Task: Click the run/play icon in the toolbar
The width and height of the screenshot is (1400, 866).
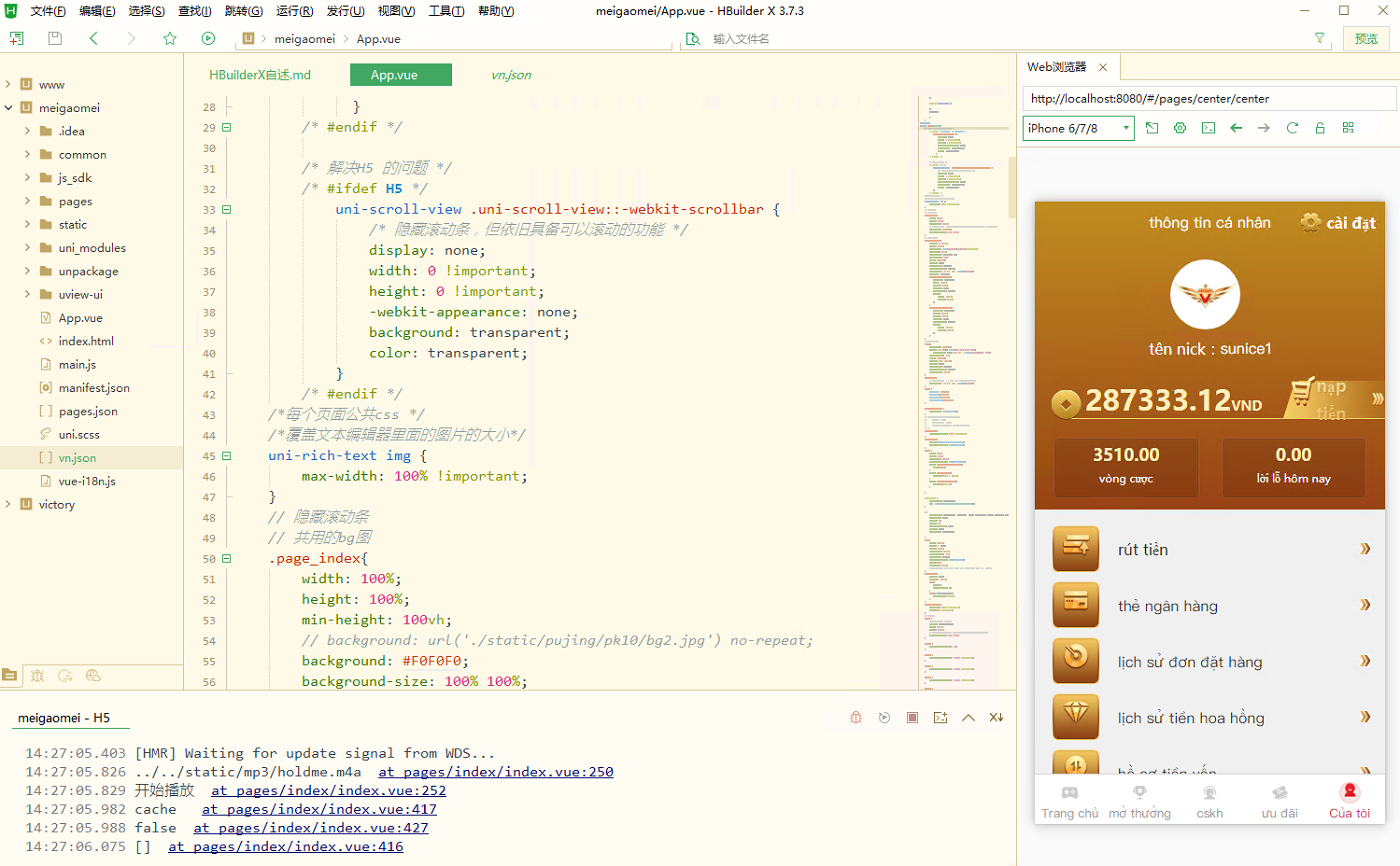Action: (208, 39)
